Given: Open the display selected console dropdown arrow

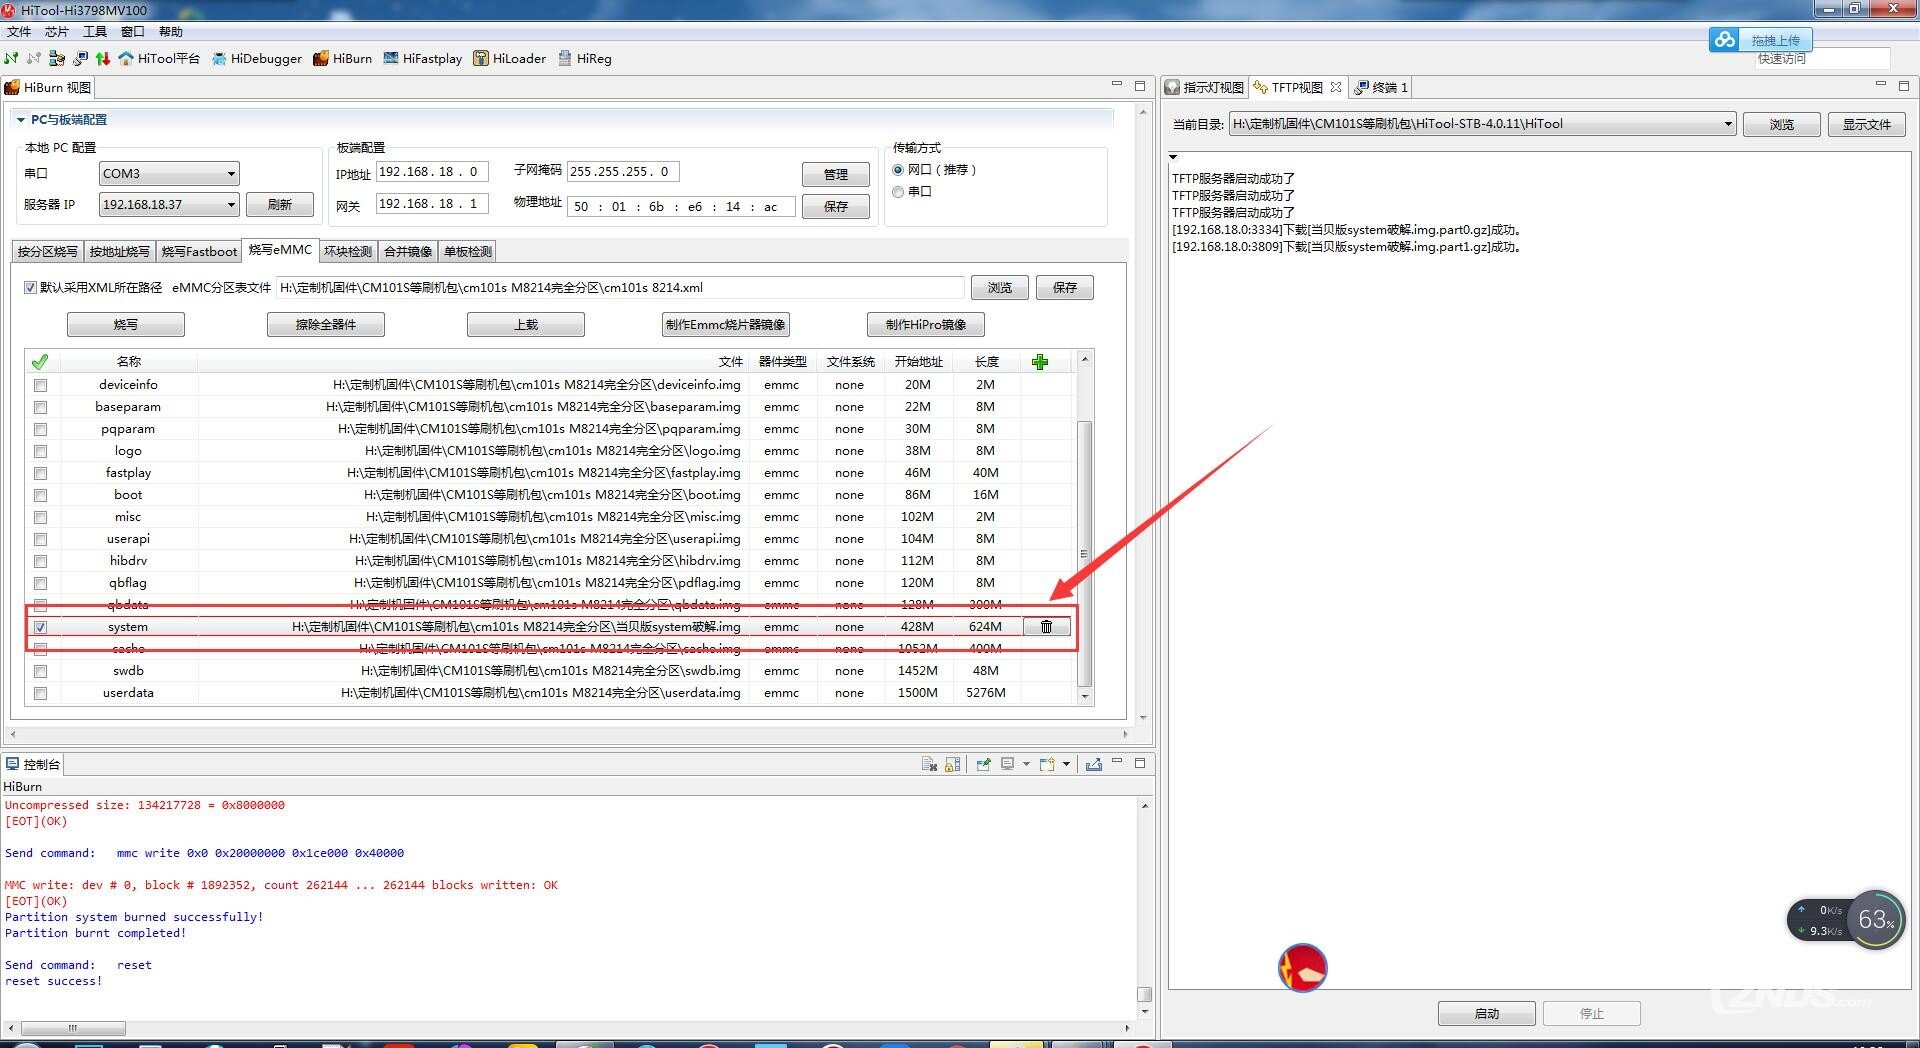Looking at the screenshot, I should [x=1026, y=764].
